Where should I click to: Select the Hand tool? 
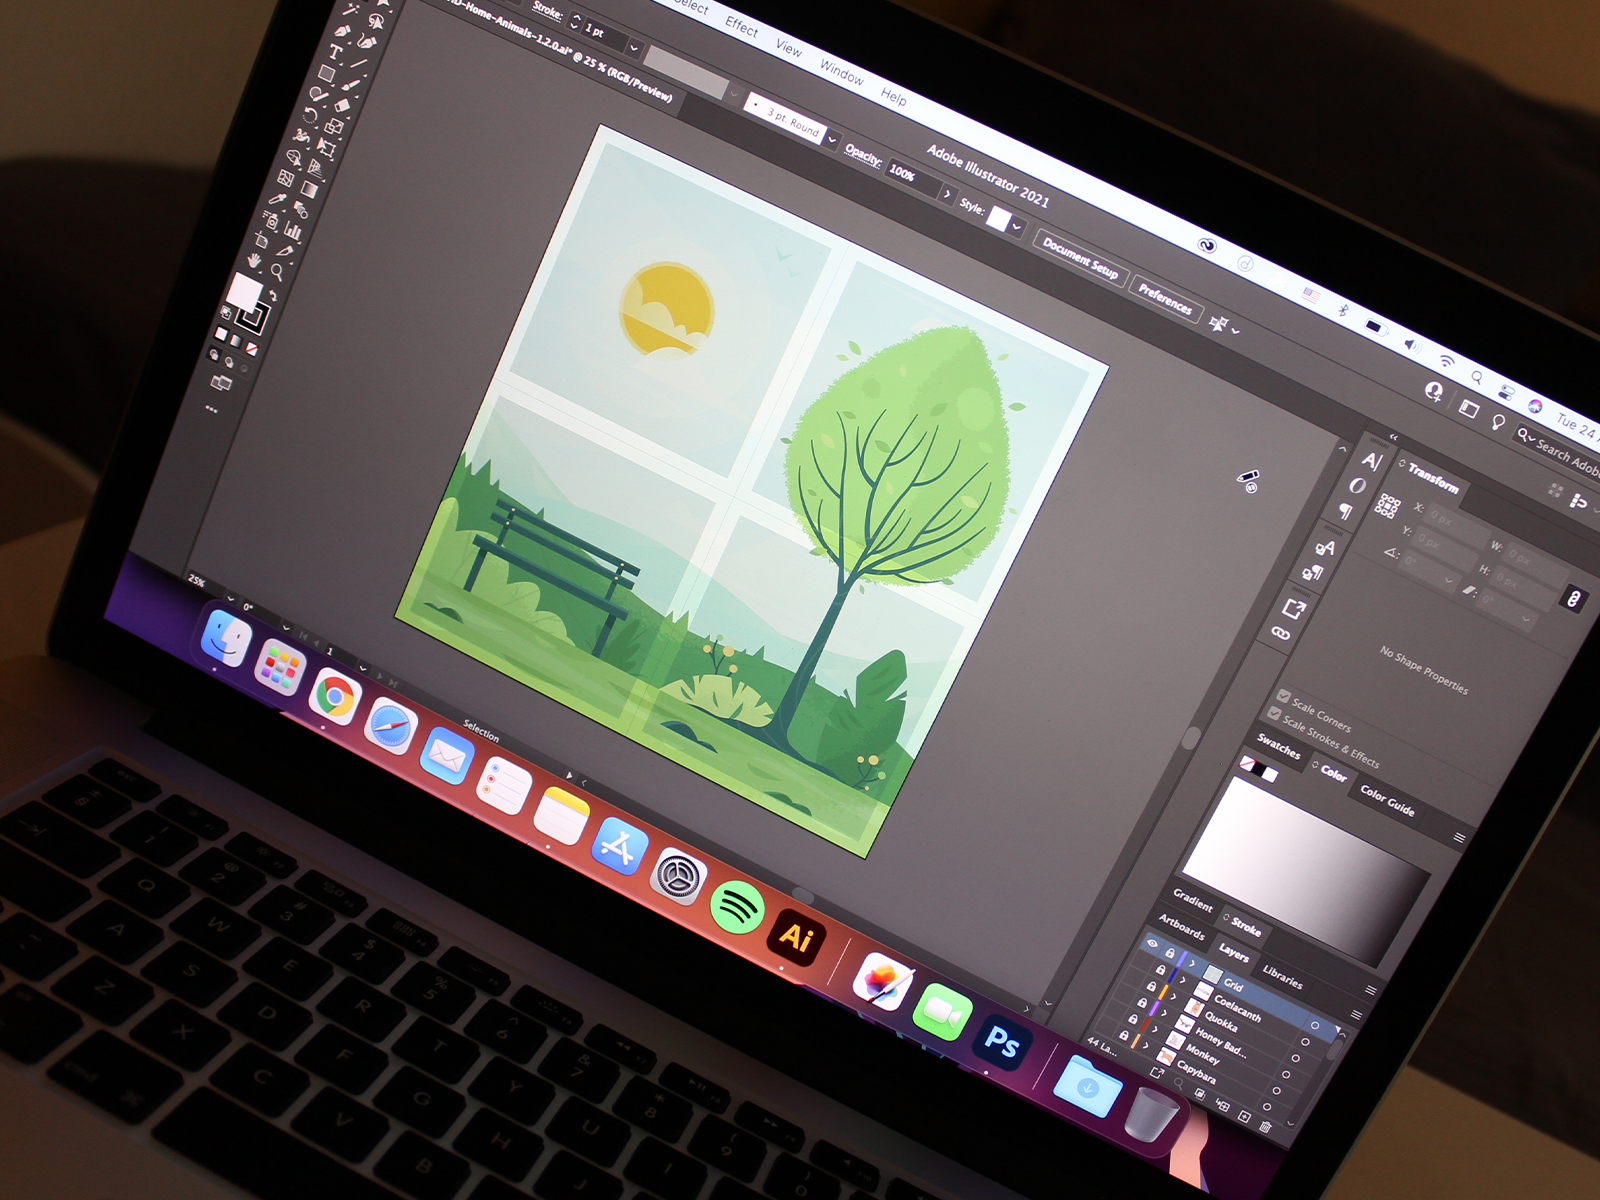click(254, 261)
